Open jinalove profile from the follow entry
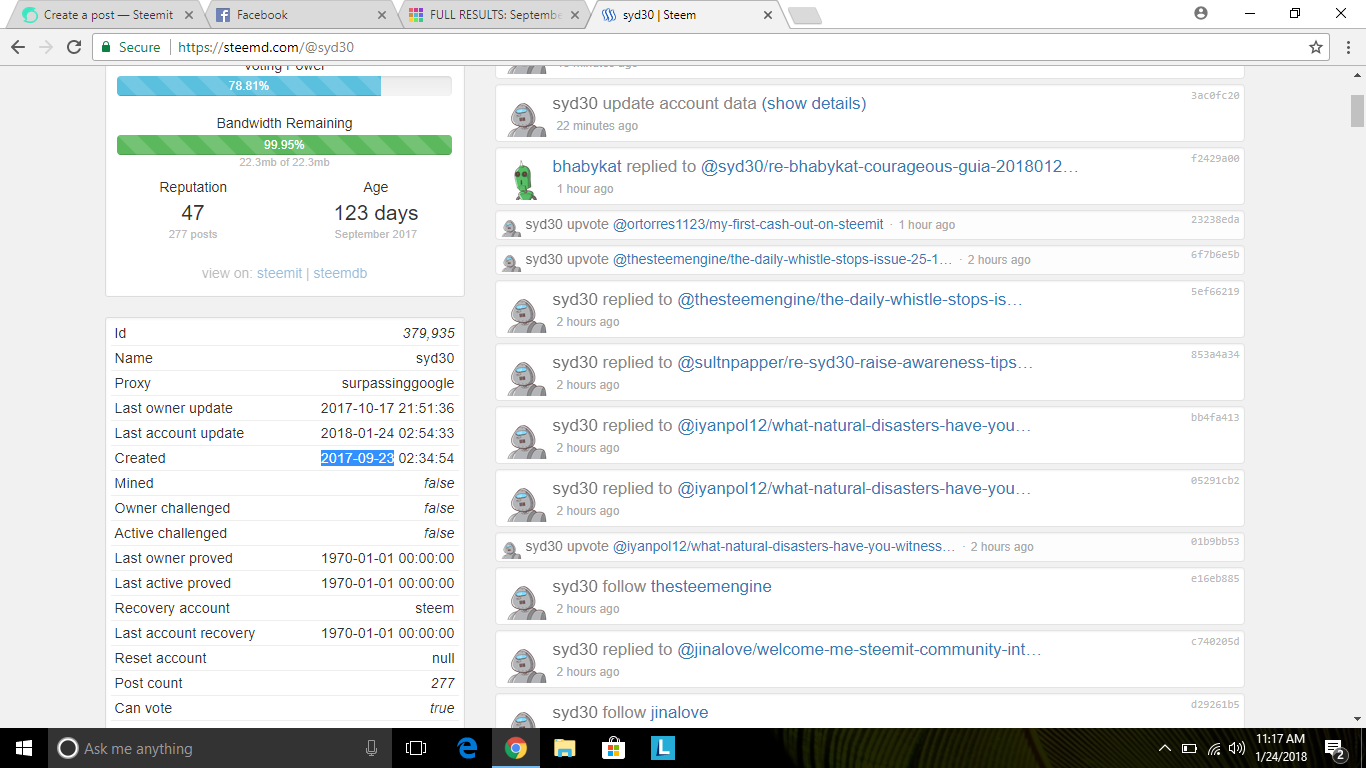The image size is (1366, 768). [679, 712]
